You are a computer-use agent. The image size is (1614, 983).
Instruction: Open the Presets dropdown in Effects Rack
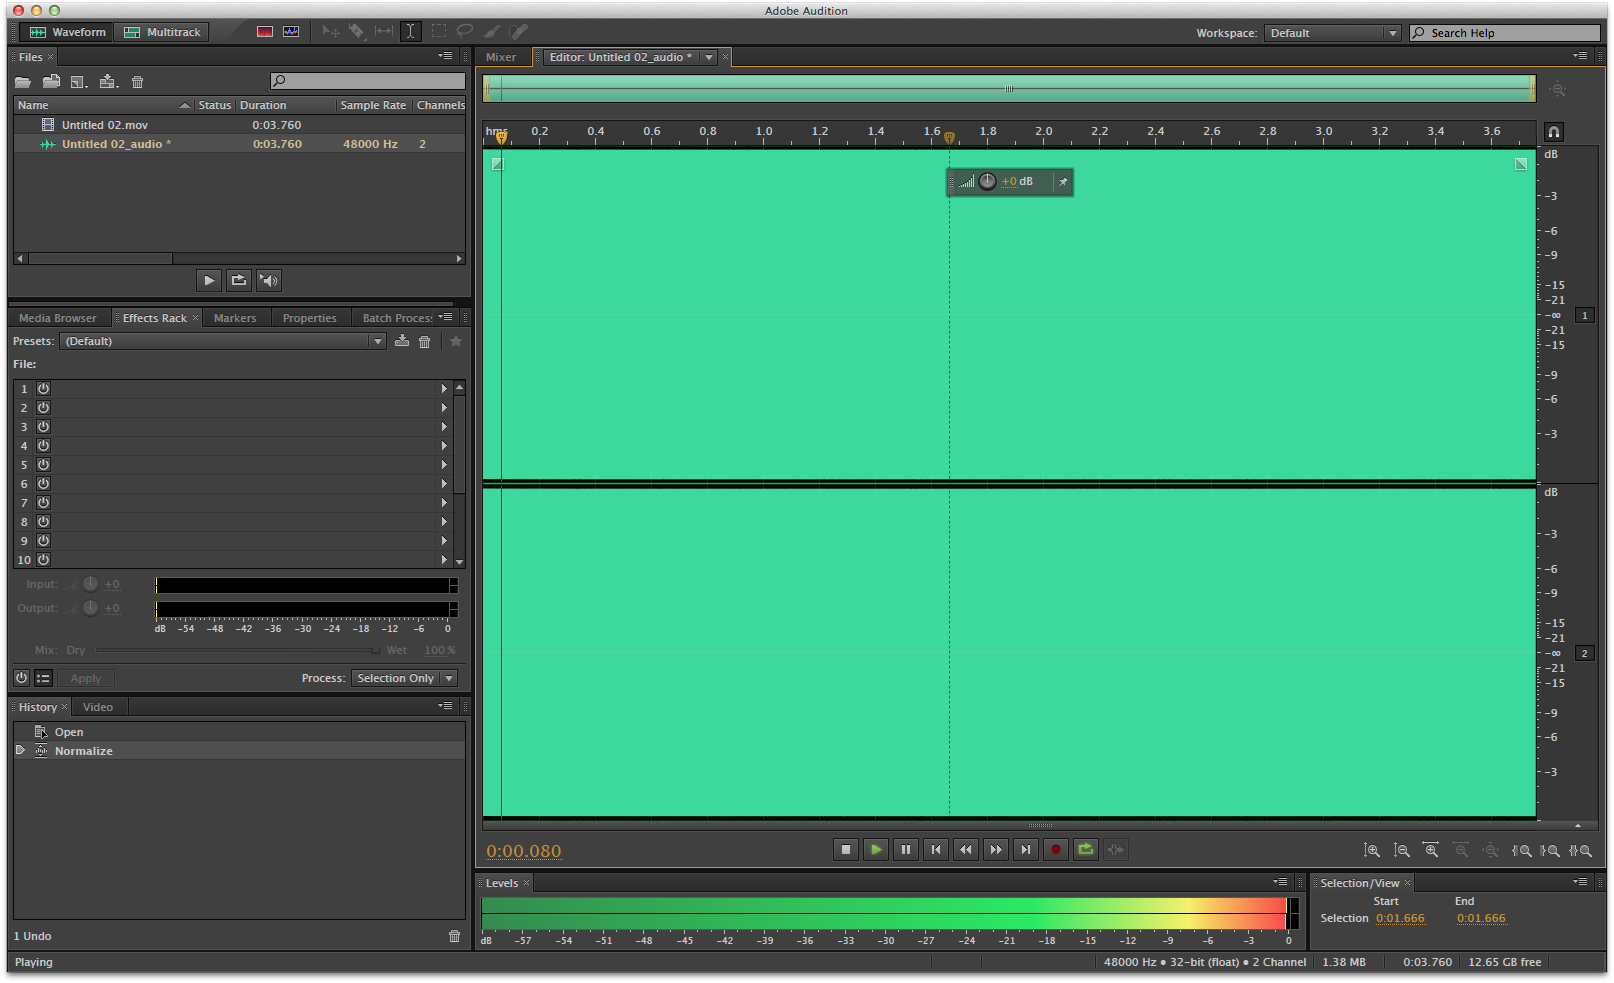222,342
